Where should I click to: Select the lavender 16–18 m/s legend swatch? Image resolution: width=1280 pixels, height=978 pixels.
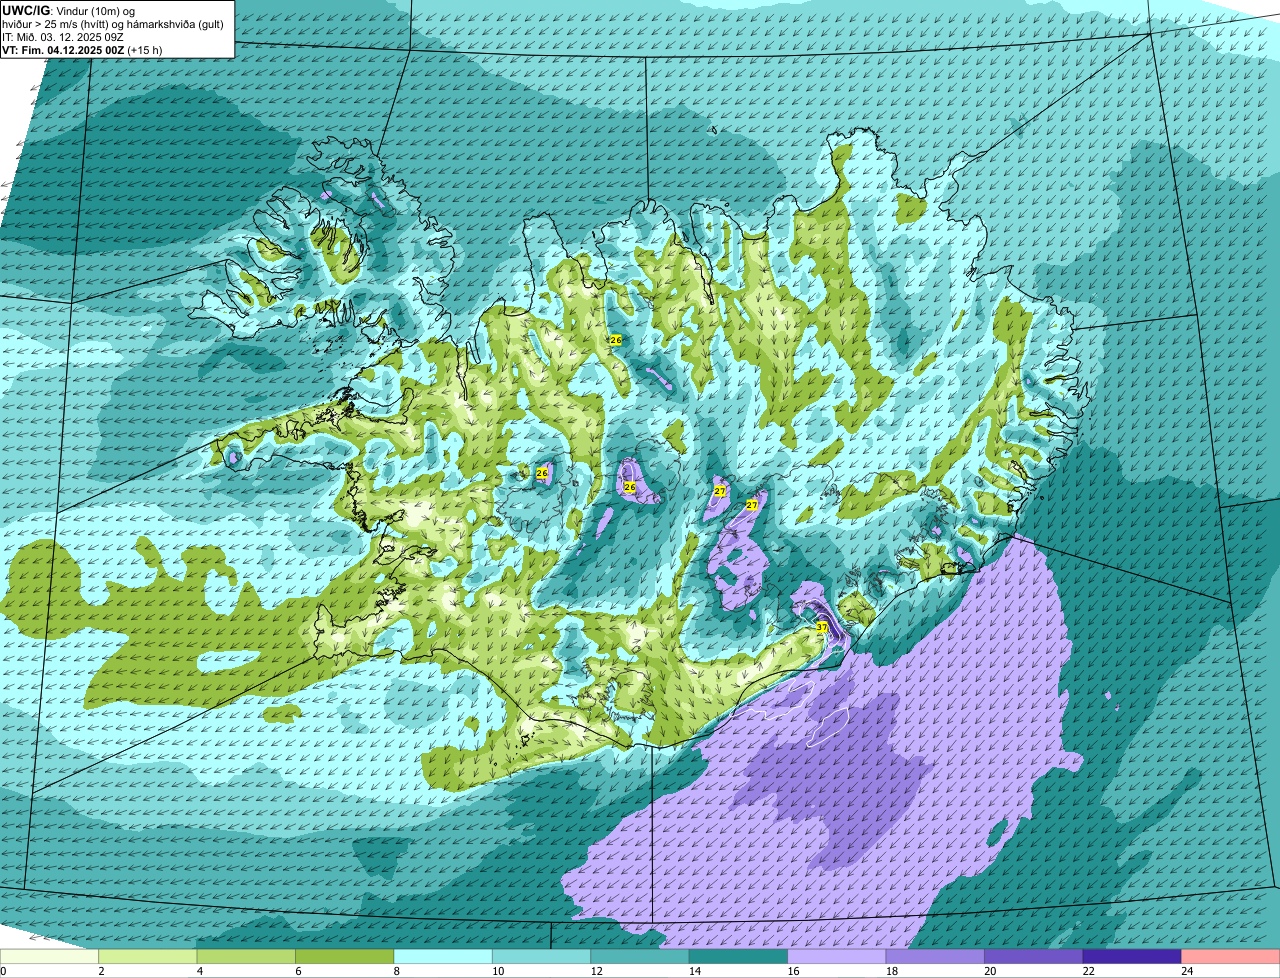837,957
